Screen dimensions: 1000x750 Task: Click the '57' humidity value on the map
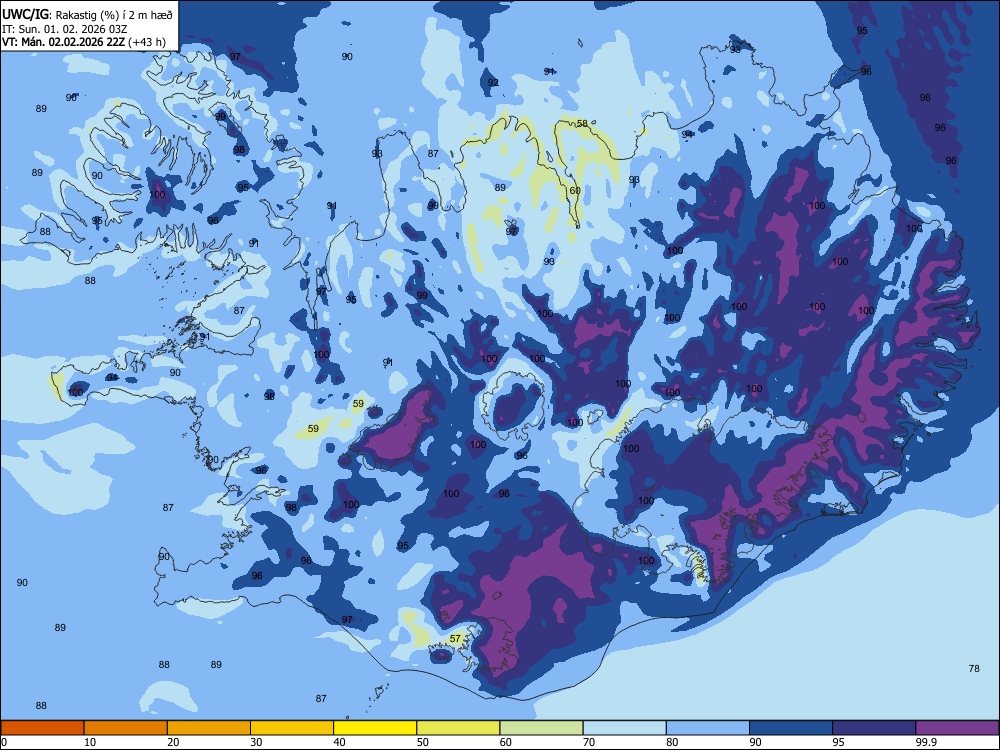pos(455,638)
